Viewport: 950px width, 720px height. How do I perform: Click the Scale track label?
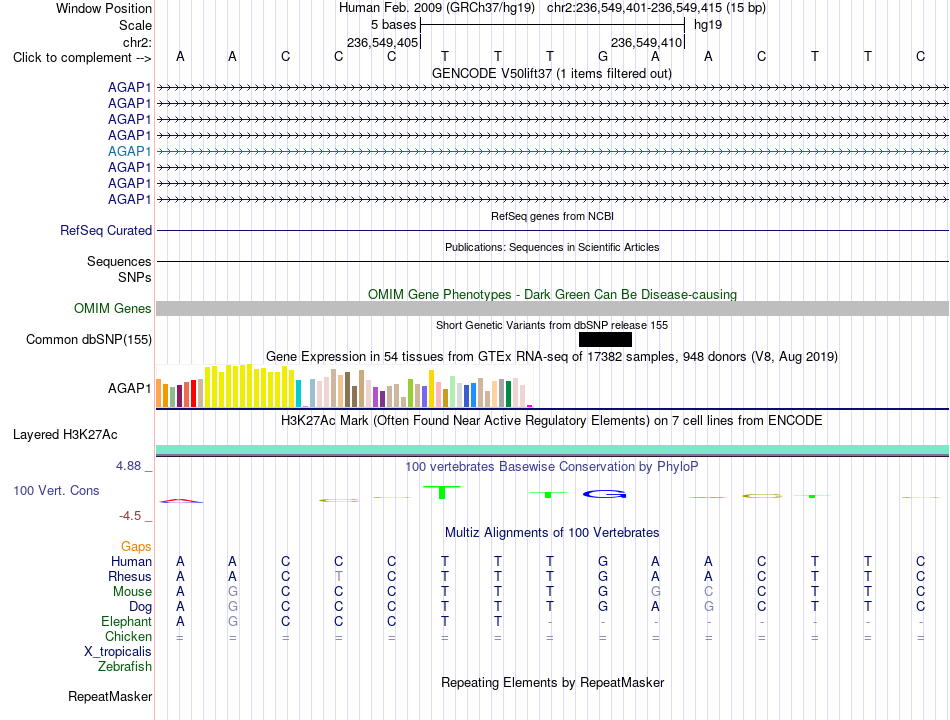coord(135,25)
